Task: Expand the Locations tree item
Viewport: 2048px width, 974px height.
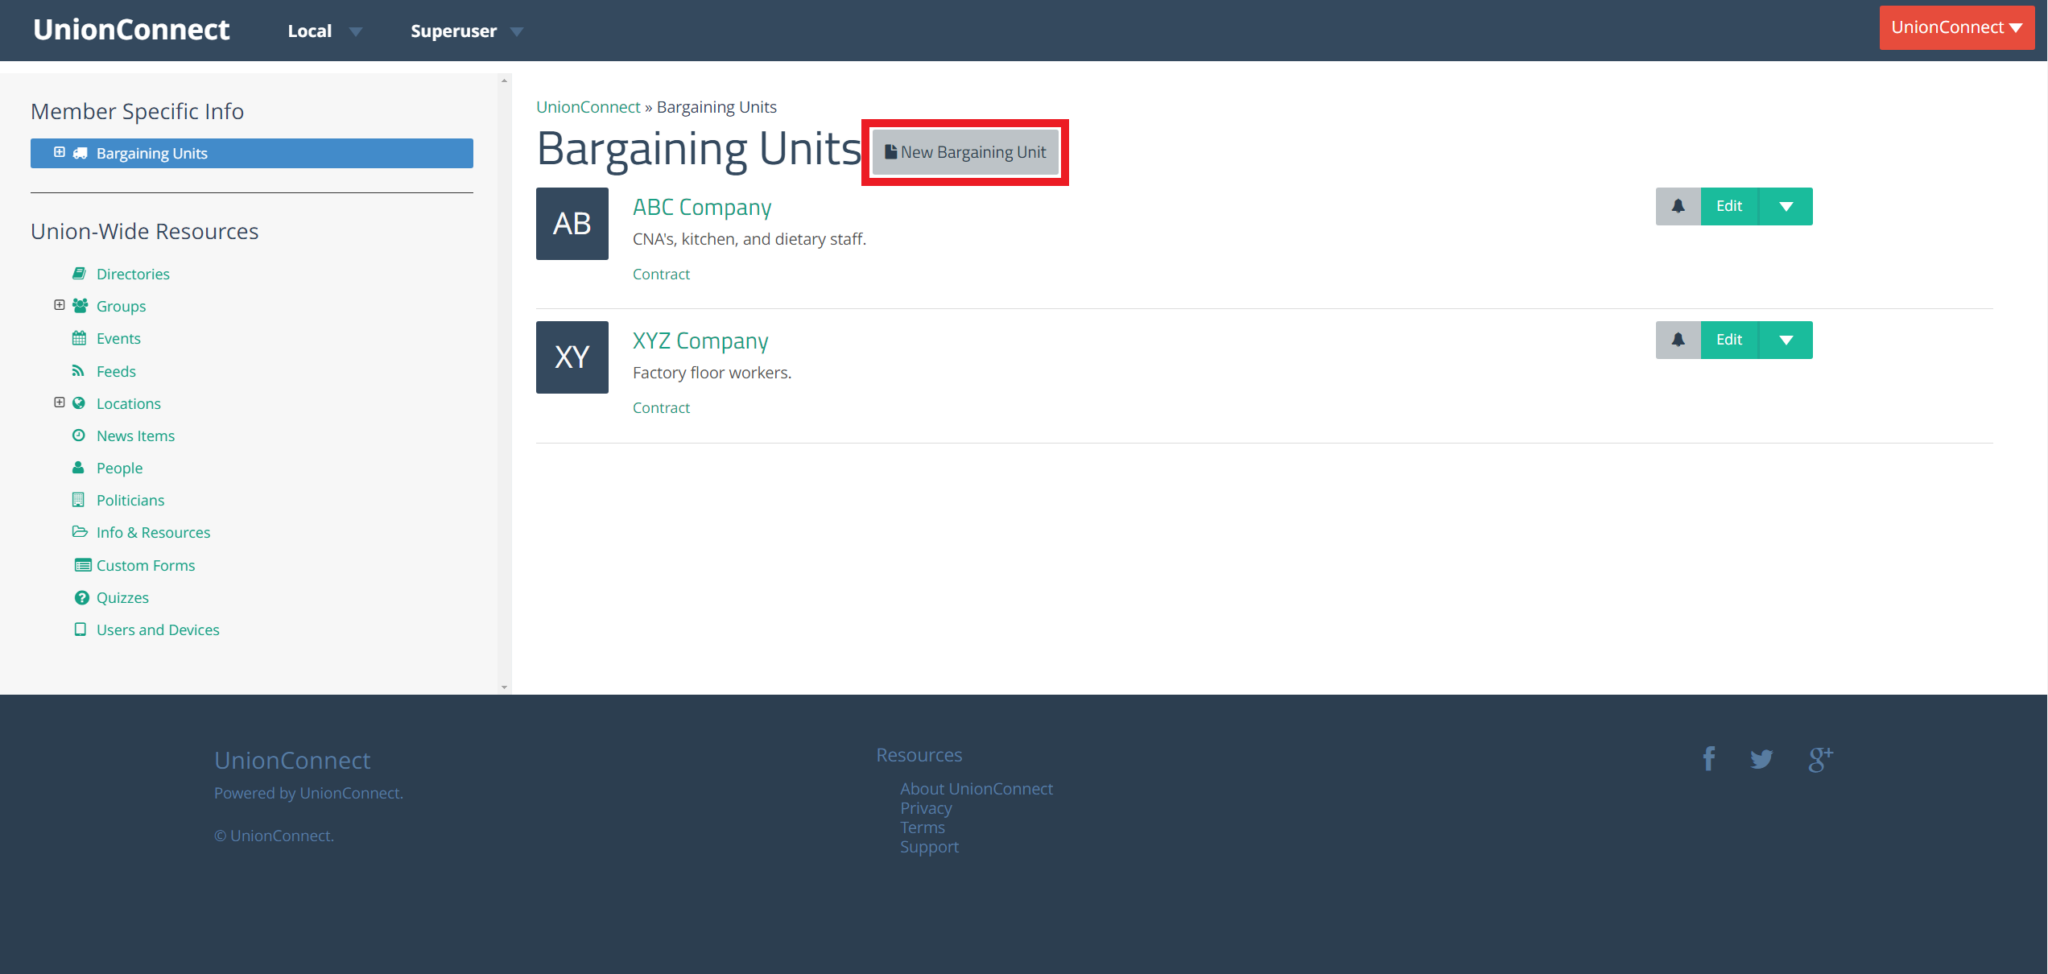Action: pos(59,402)
